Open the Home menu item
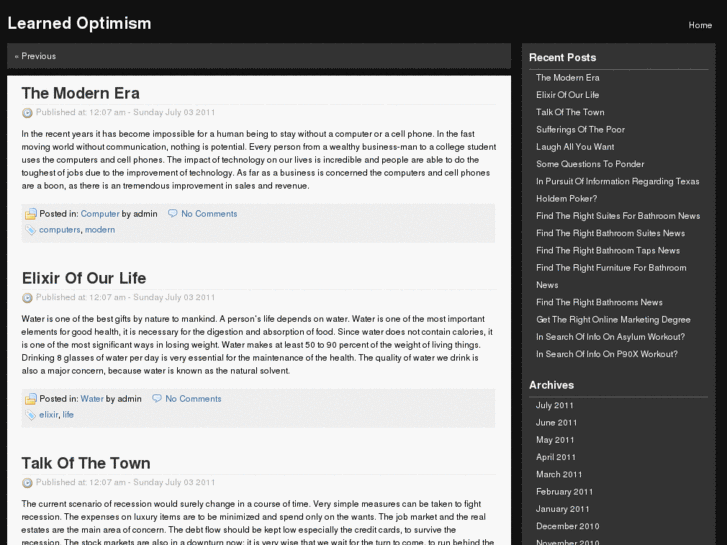 click(x=700, y=25)
